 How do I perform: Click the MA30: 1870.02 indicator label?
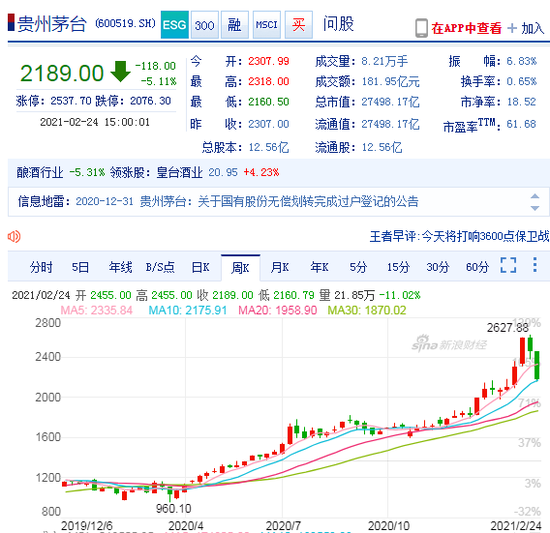[367, 310]
